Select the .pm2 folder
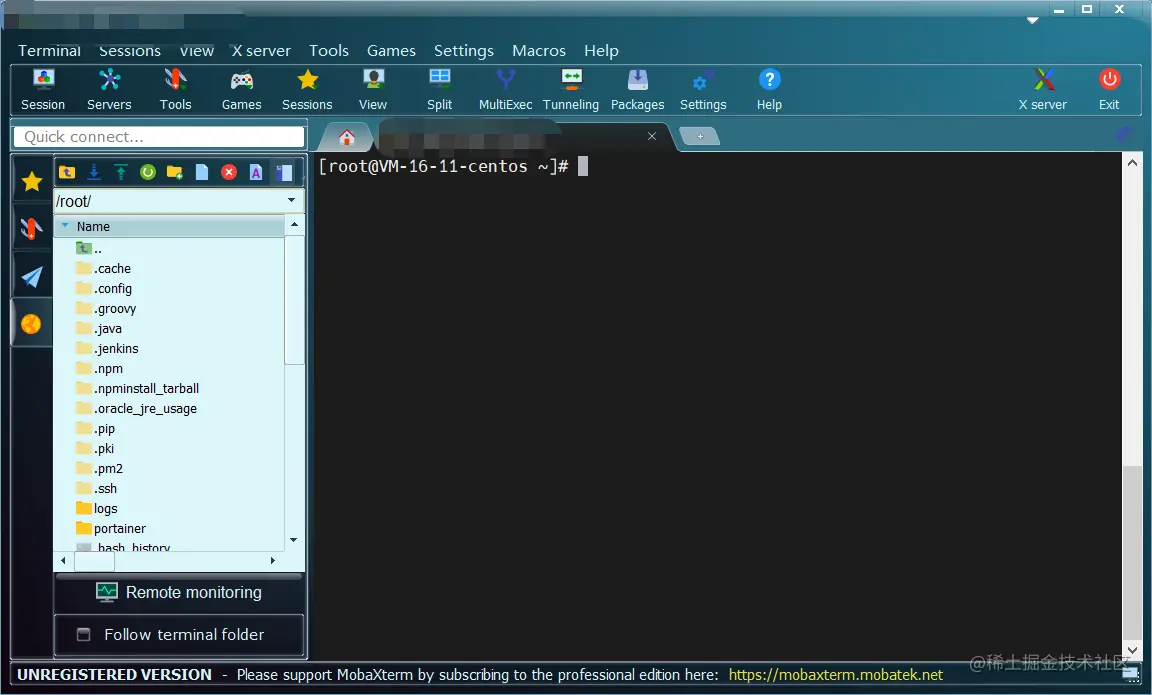The height and width of the screenshot is (695, 1152). [x=99, y=468]
